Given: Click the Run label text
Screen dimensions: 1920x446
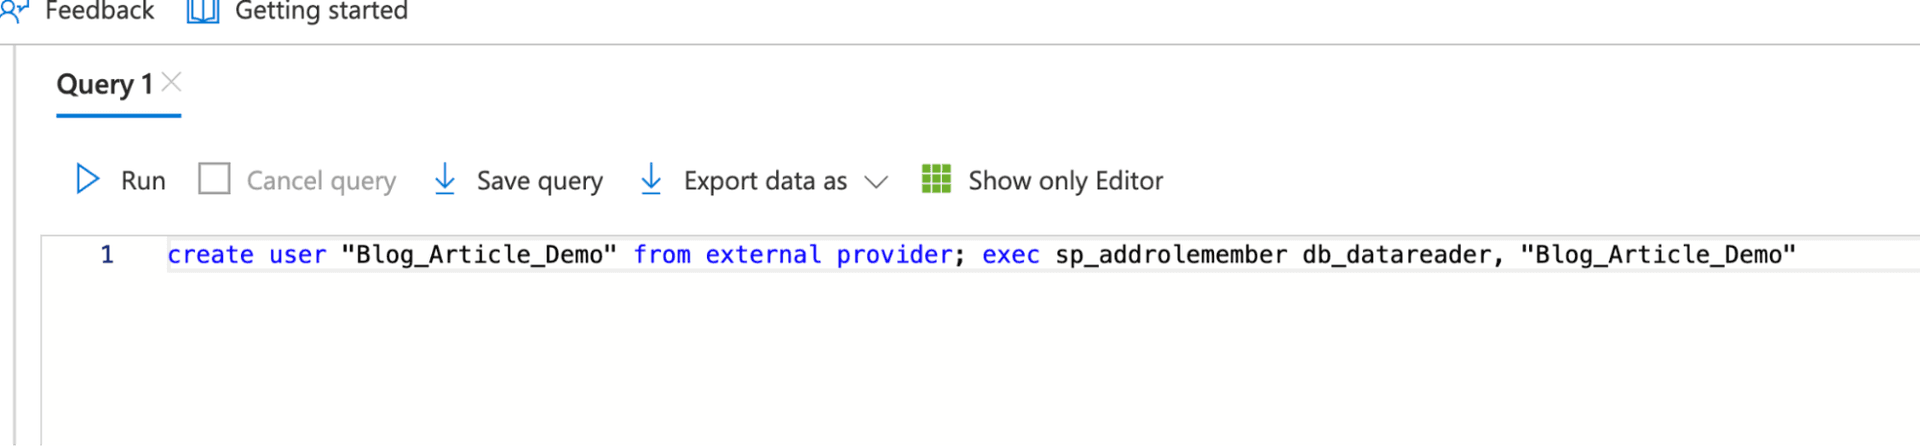Looking at the screenshot, I should 143,181.
